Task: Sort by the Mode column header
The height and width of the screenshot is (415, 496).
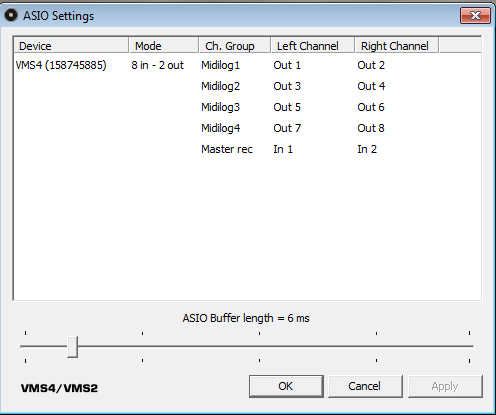Action: (x=164, y=46)
